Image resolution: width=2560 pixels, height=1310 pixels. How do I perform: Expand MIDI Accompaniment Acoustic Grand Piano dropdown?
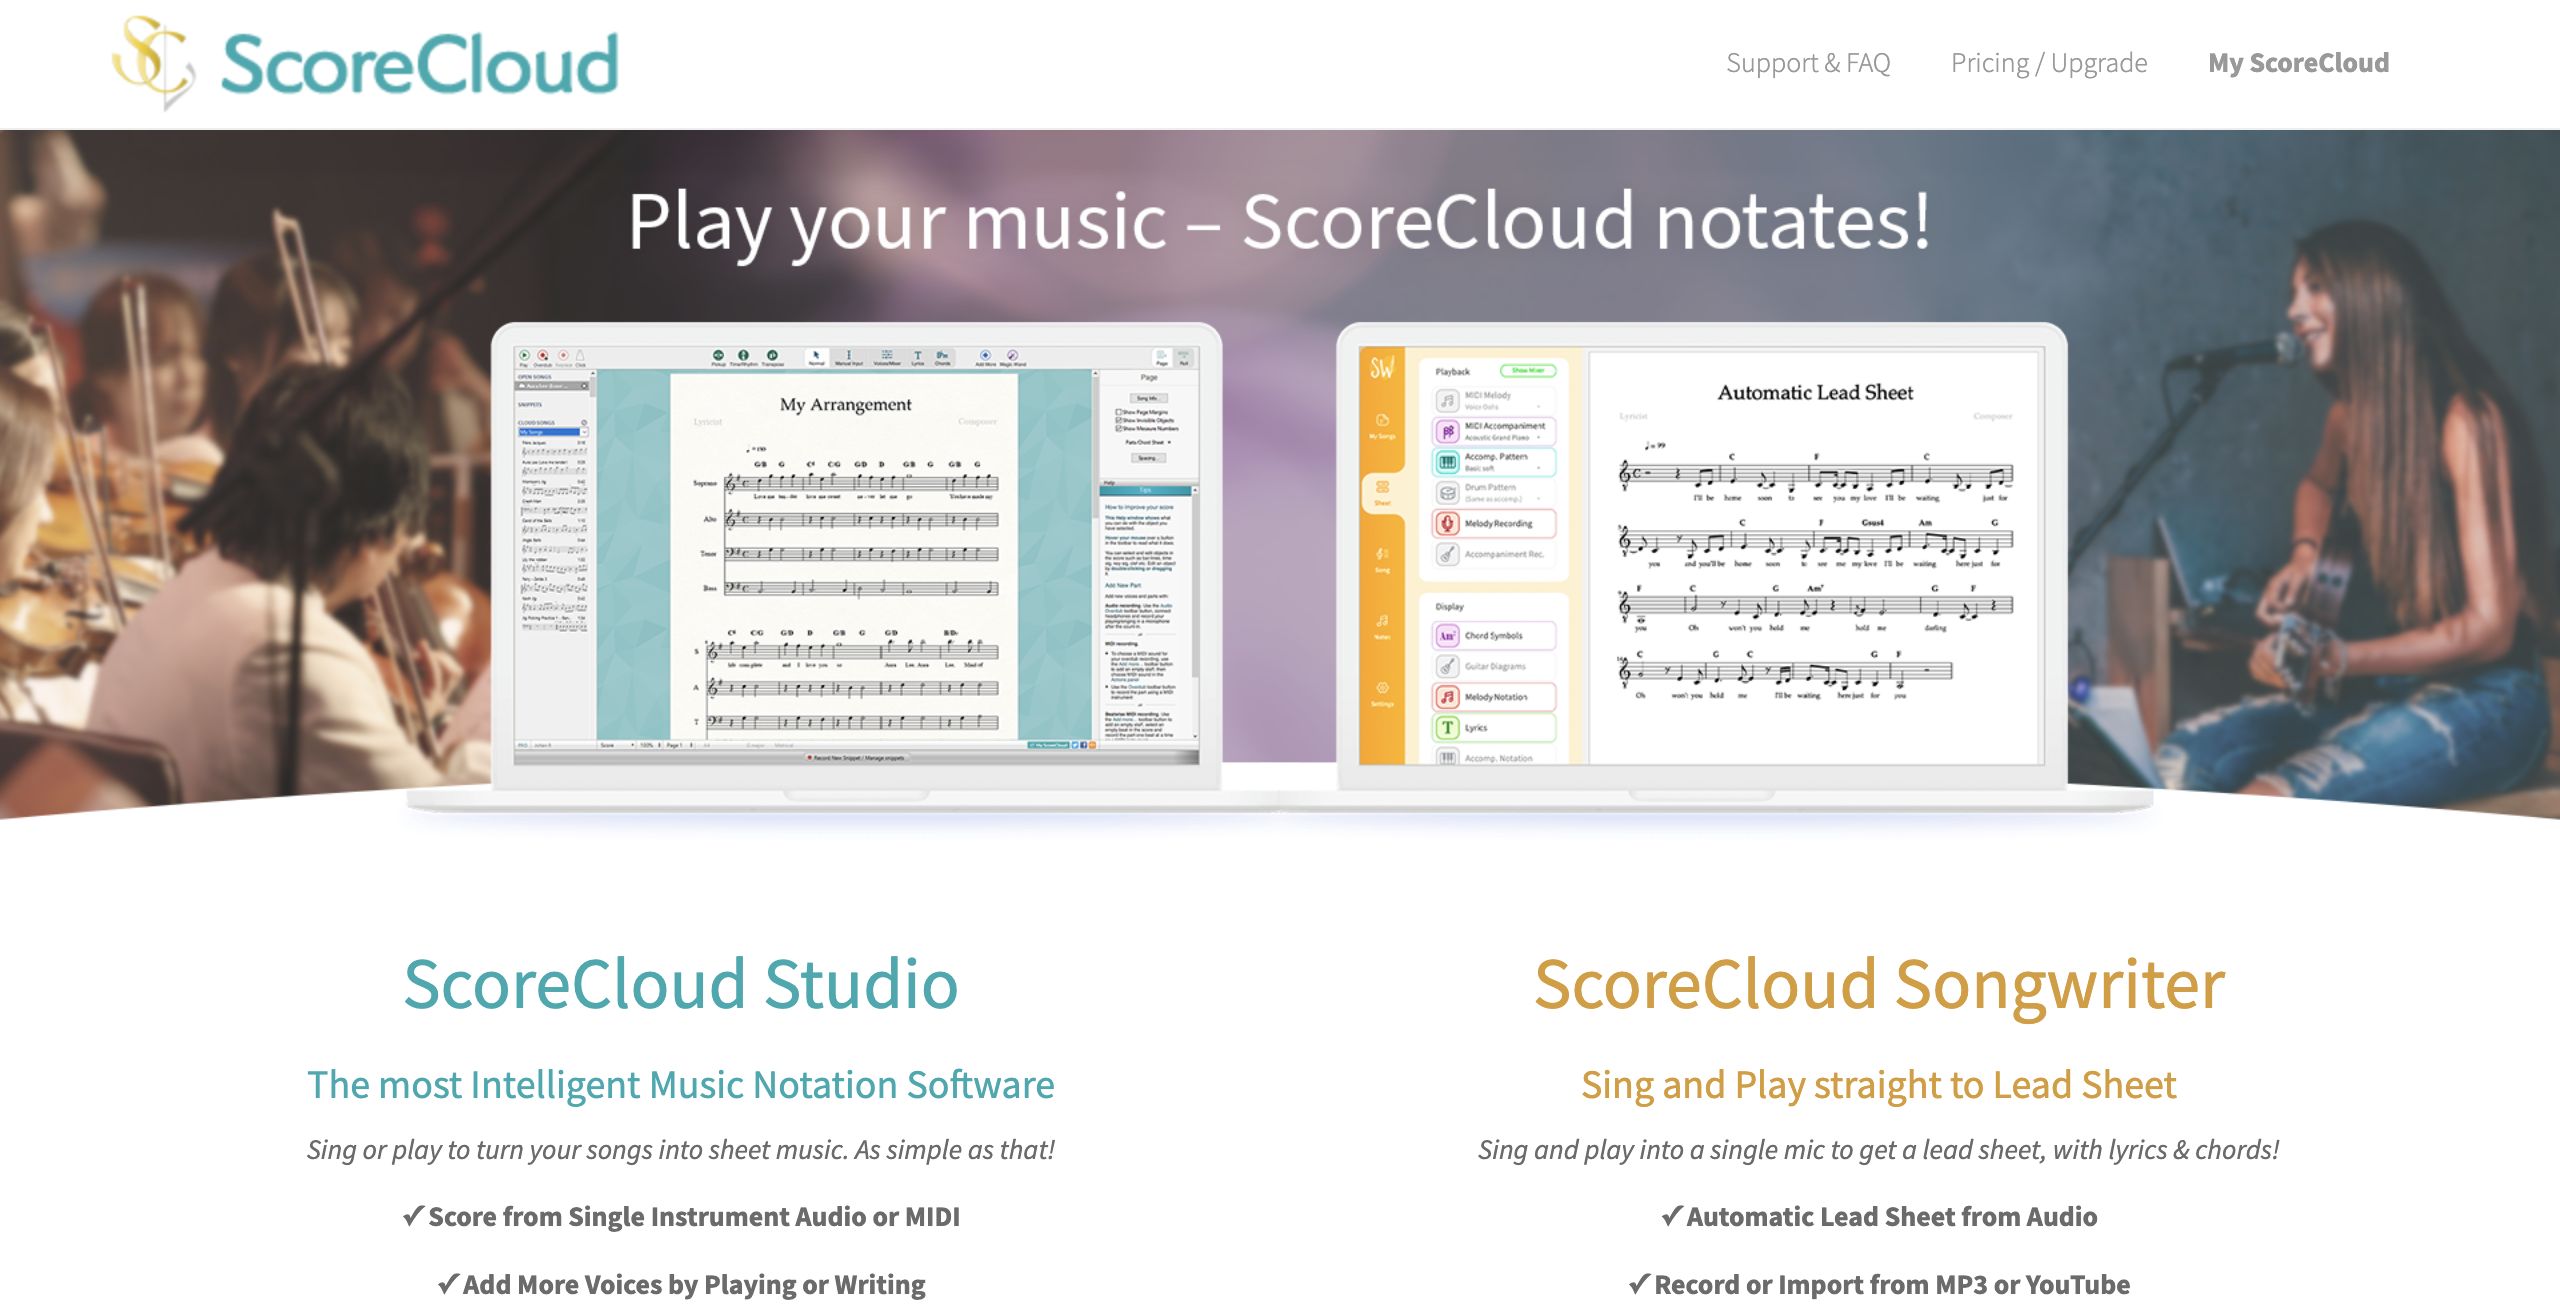pyautogui.click(x=1539, y=437)
